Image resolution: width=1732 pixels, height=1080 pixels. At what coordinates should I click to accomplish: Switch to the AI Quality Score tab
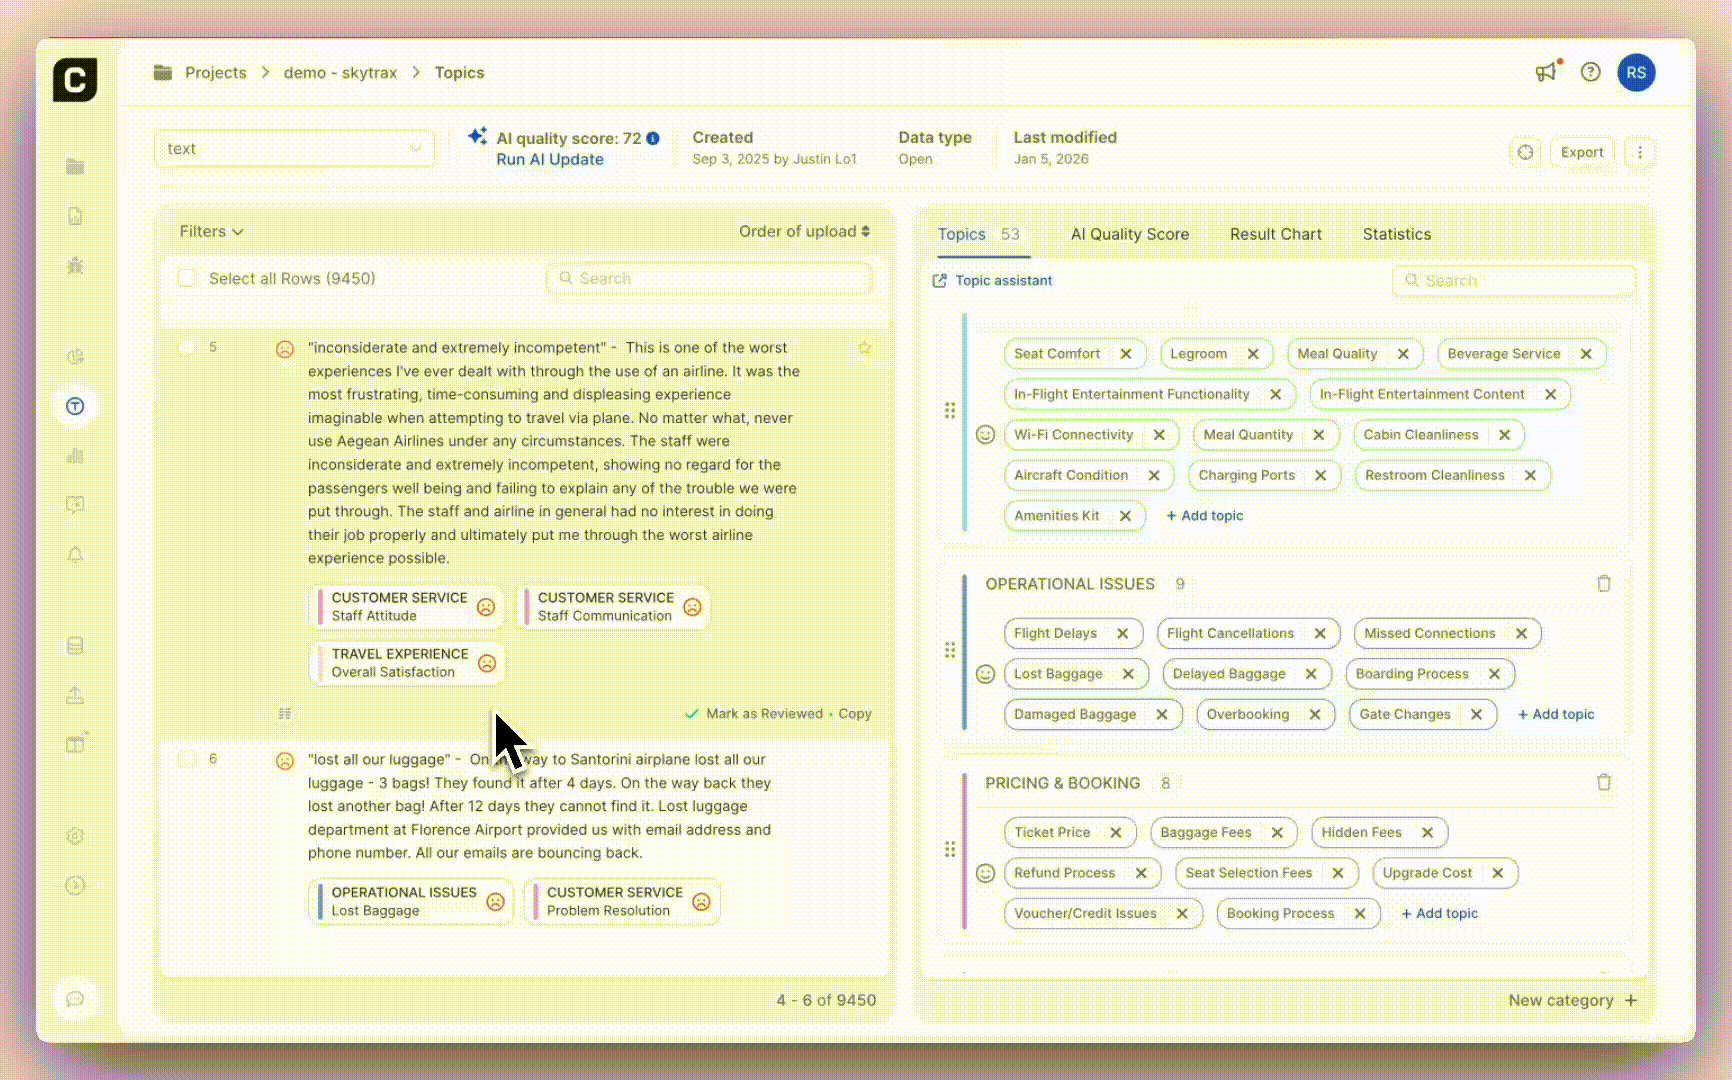pos(1129,234)
